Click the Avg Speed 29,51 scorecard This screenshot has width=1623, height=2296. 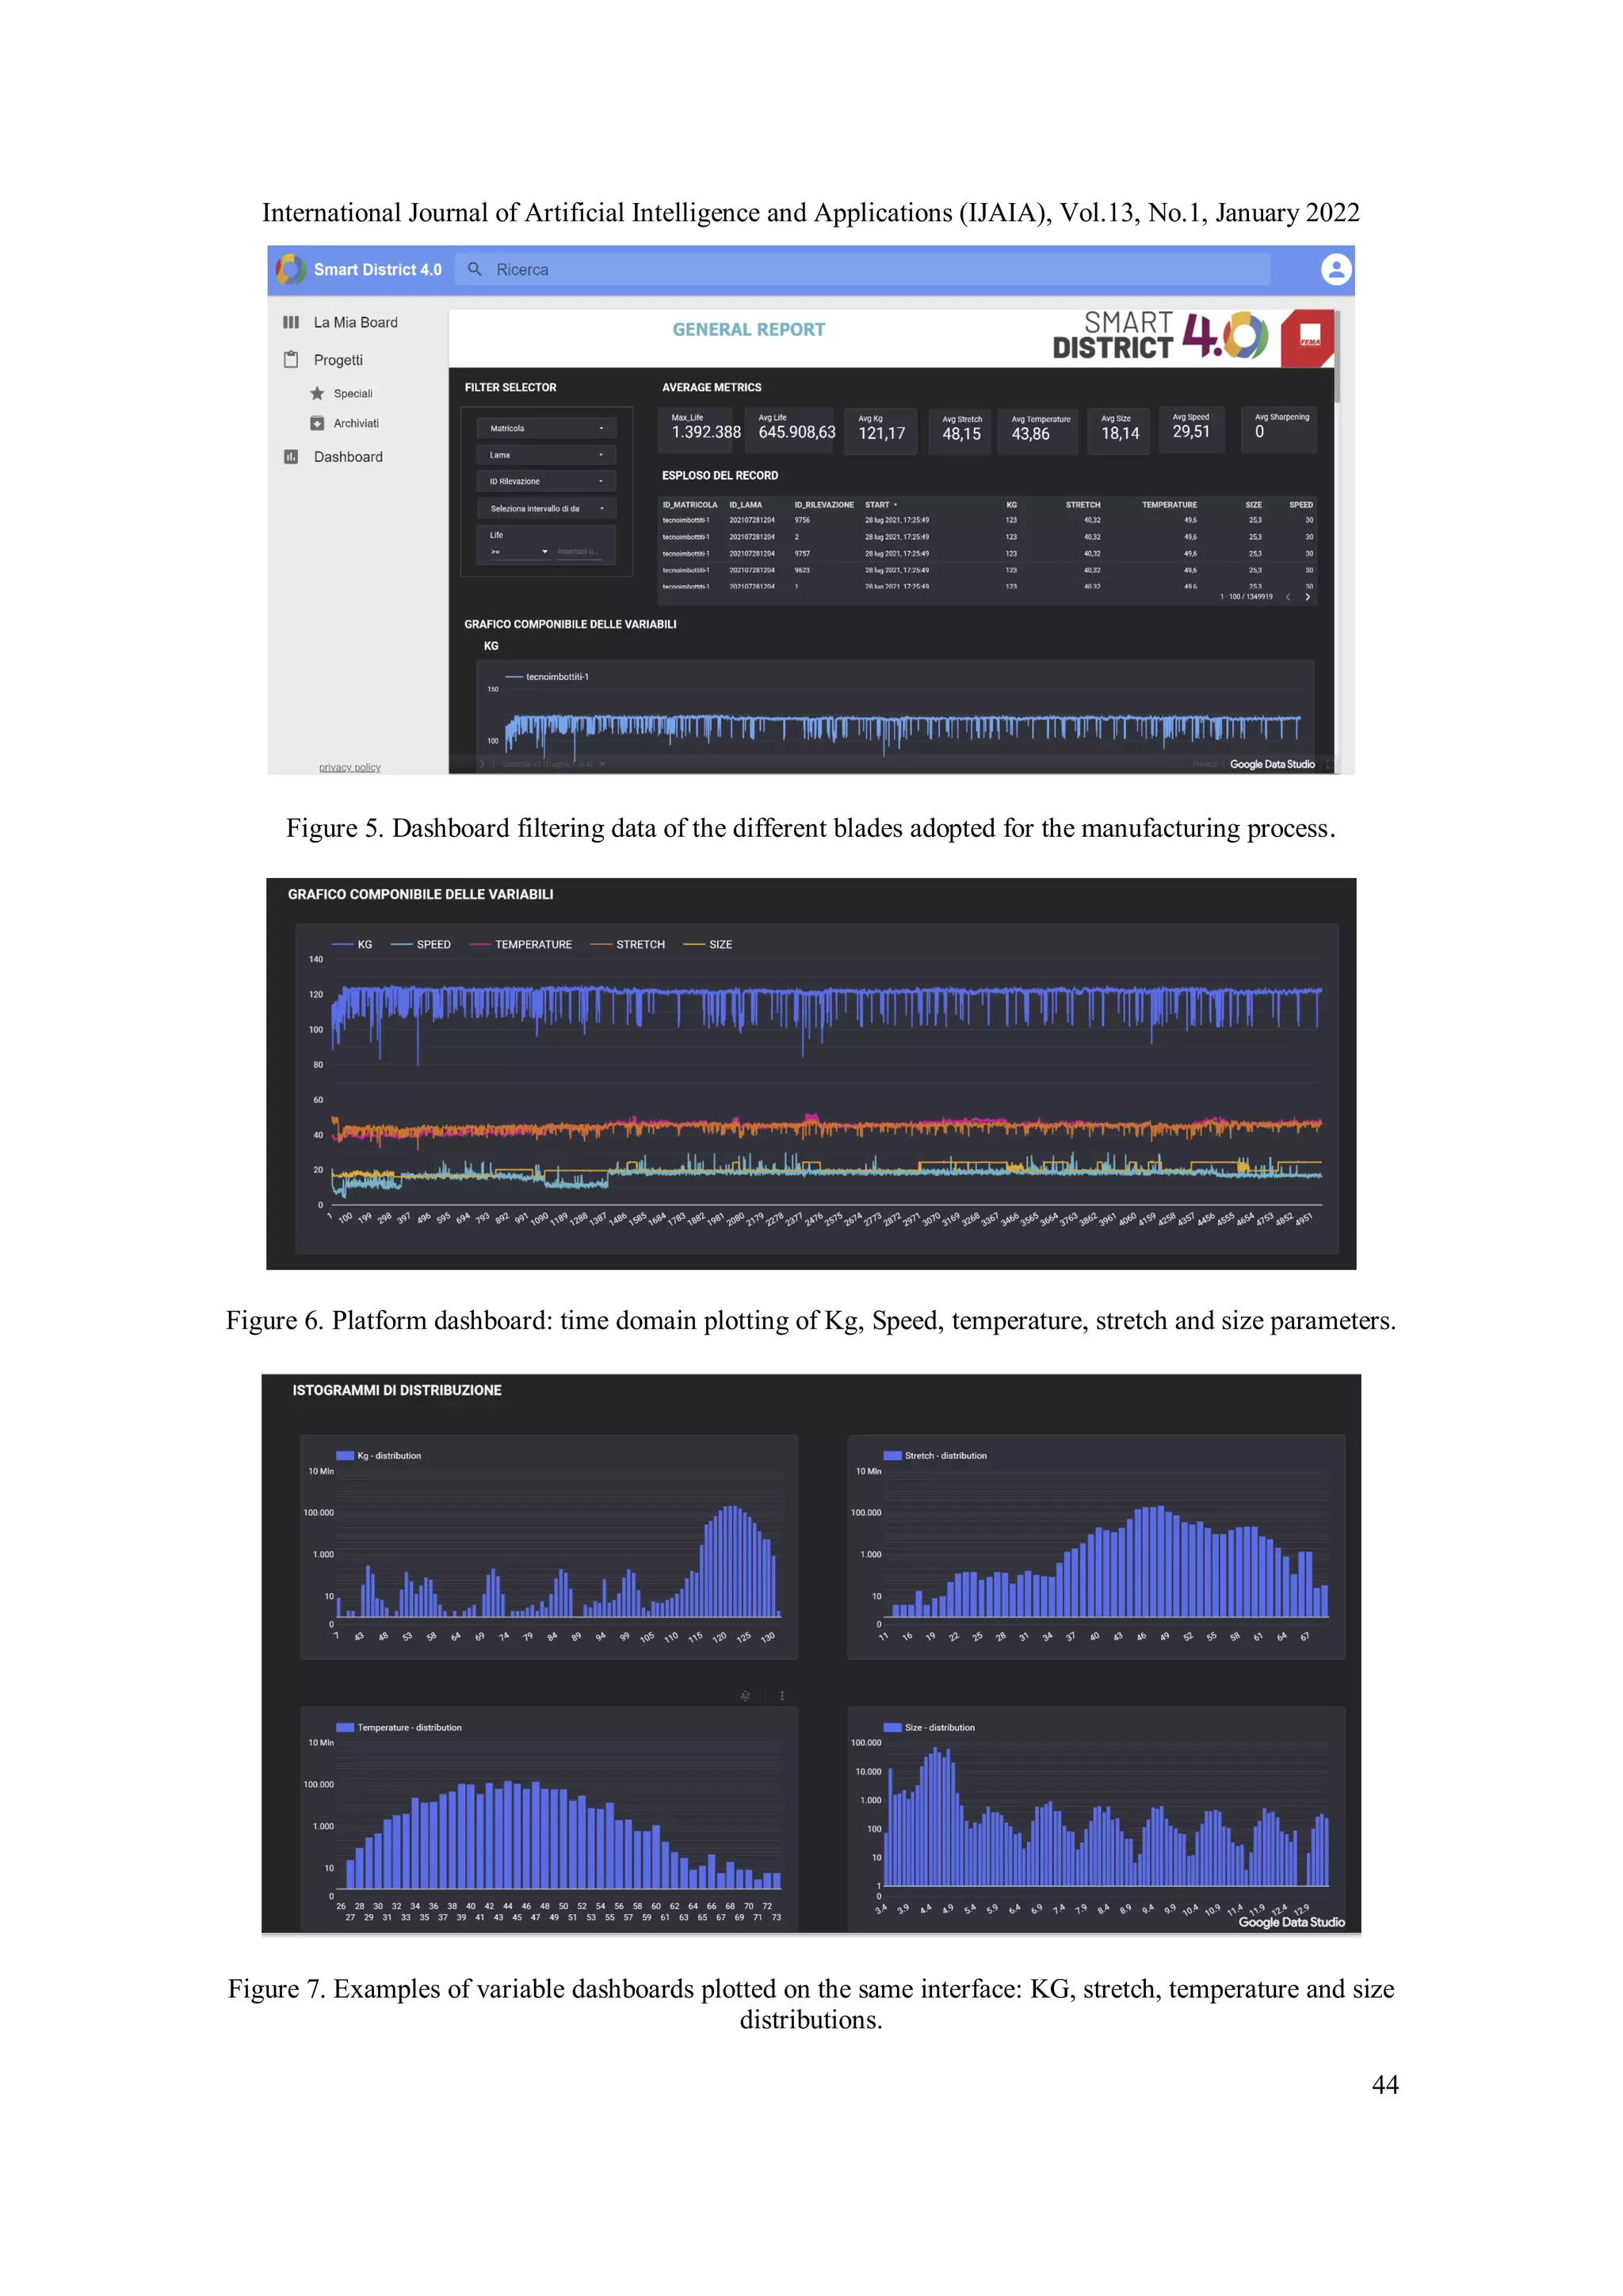coord(1191,429)
